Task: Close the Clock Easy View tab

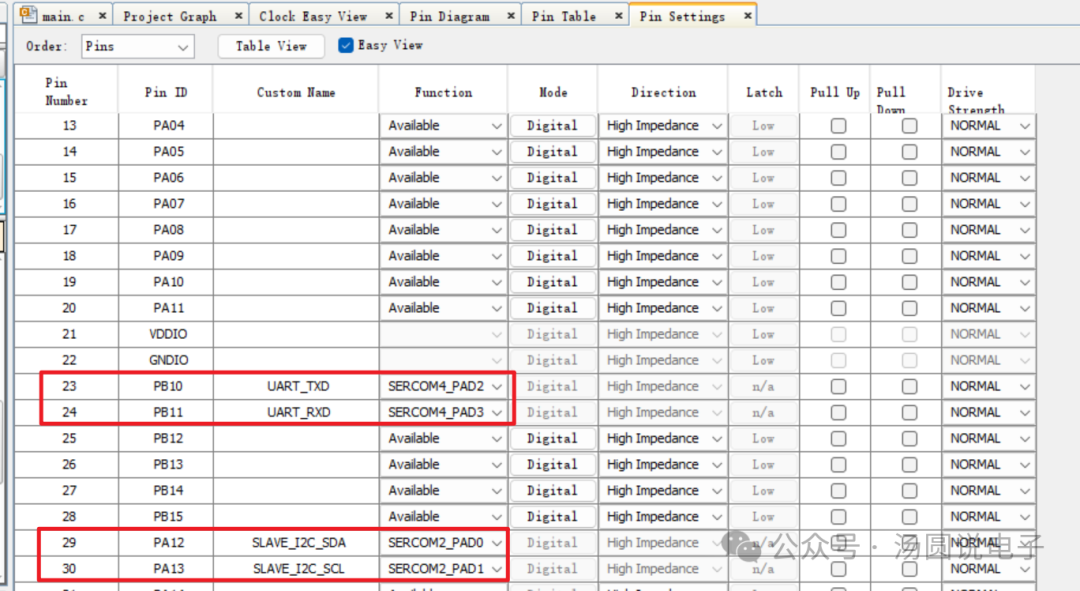Action: (x=389, y=15)
